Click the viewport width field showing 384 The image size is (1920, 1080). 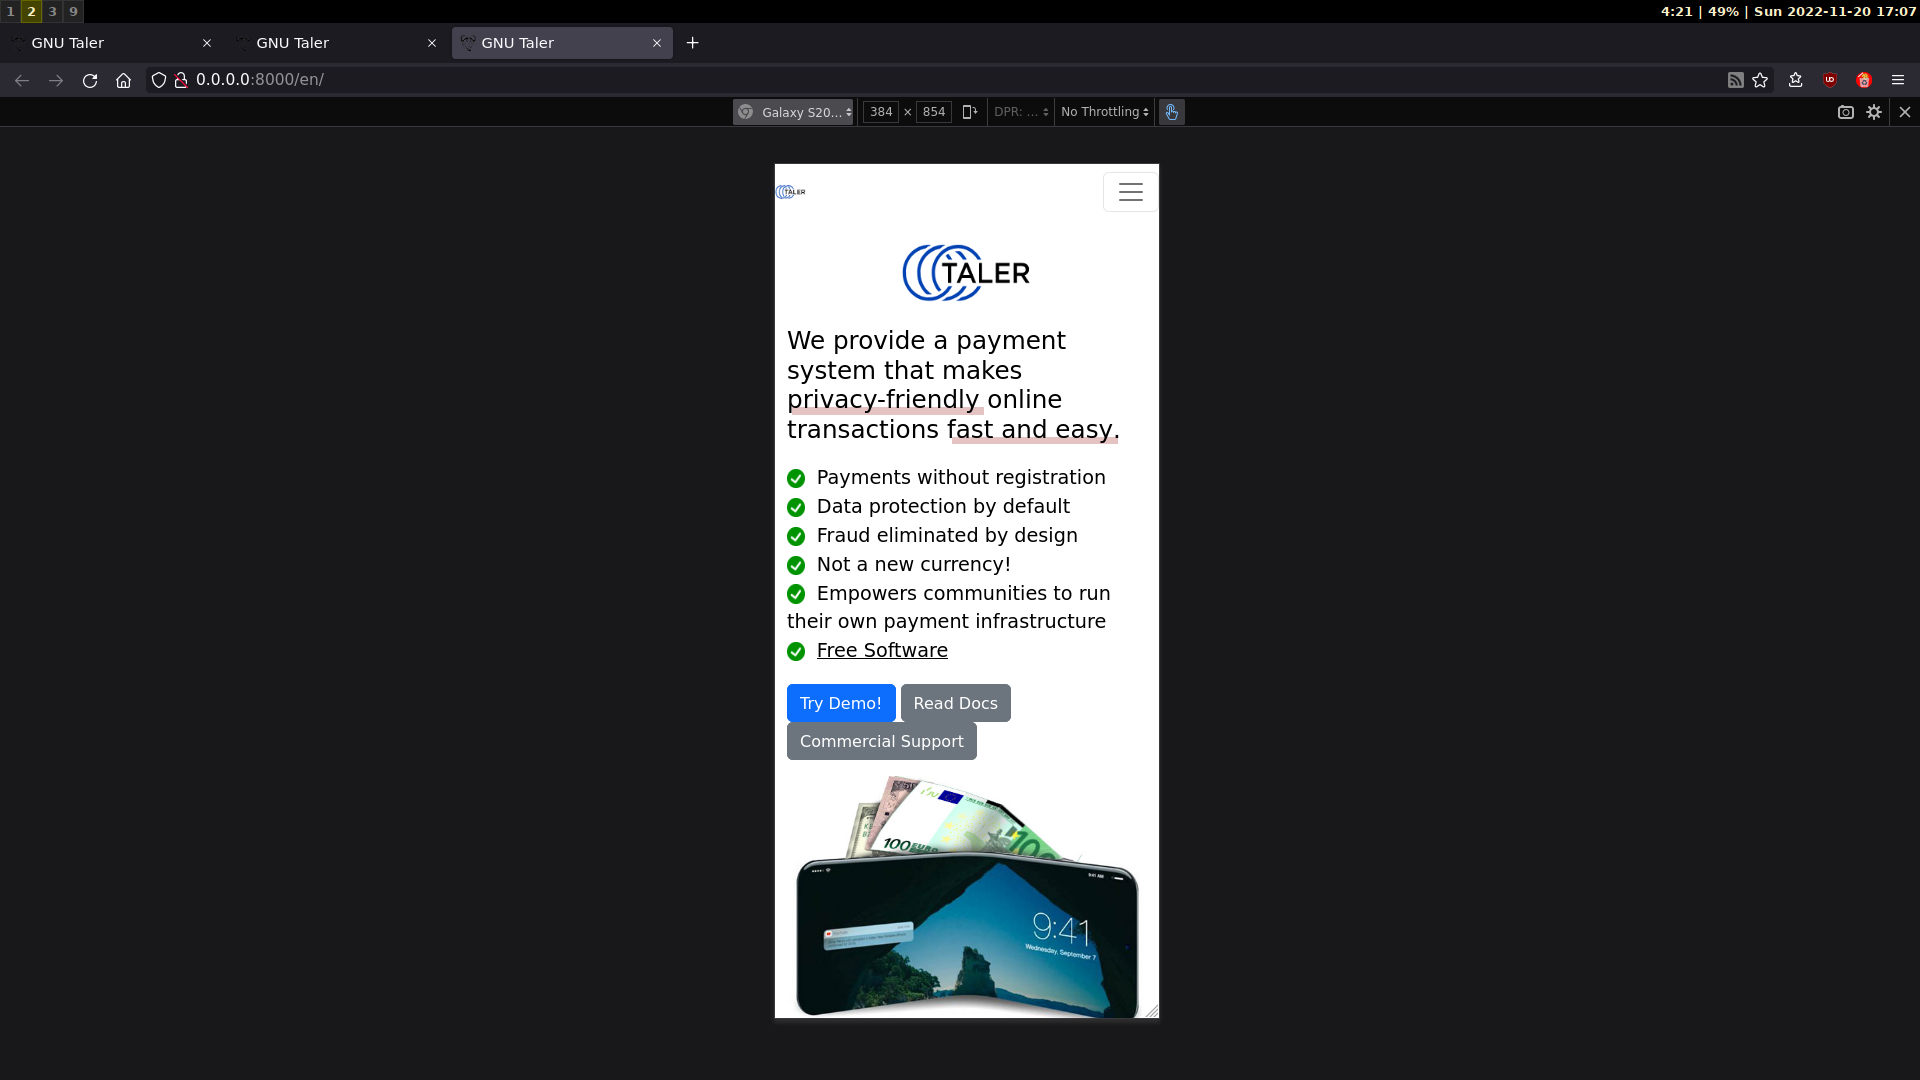pyautogui.click(x=881, y=112)
